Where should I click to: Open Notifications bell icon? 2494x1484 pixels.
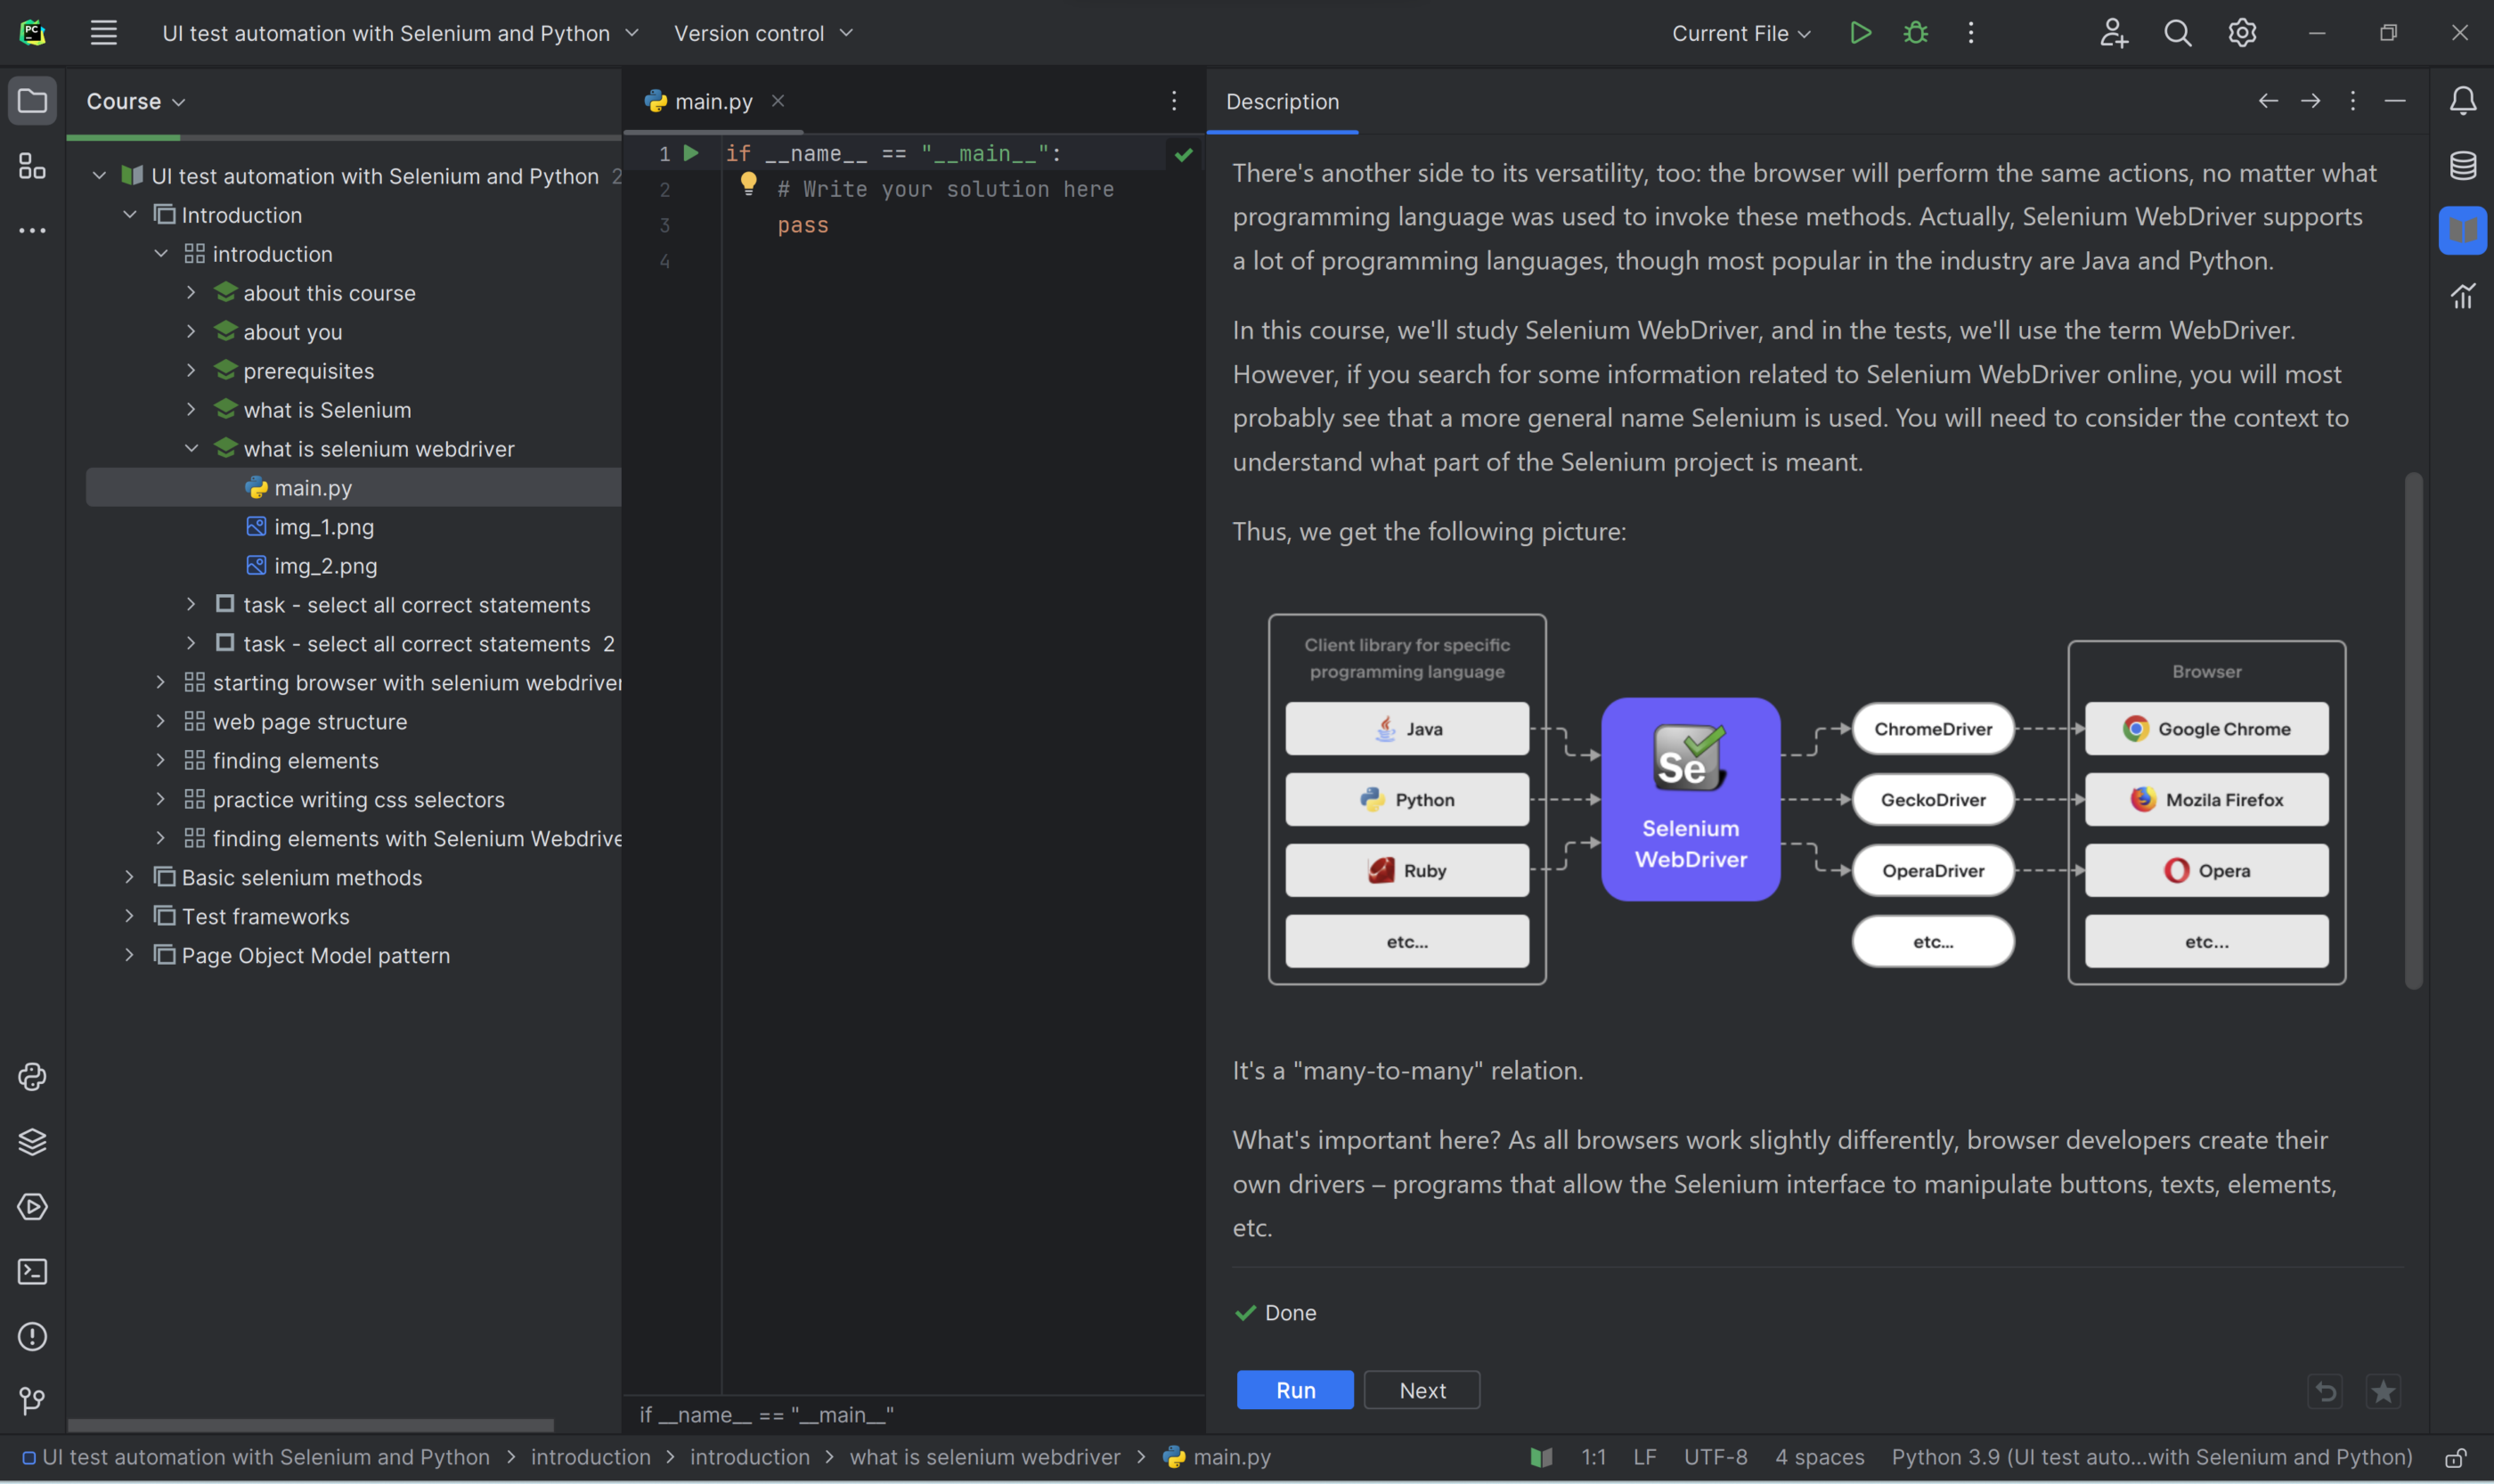click(2462, 101)
